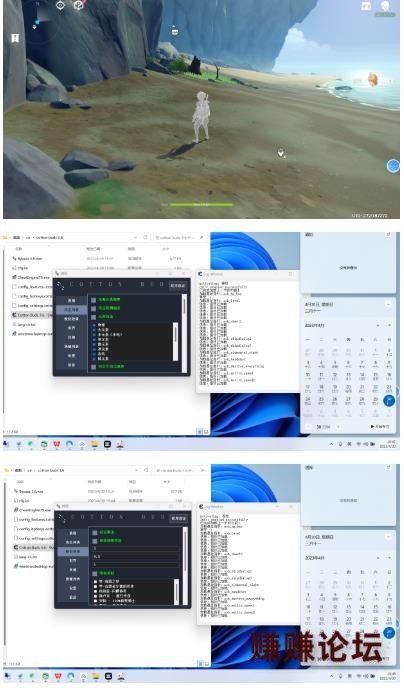This screenshot has width=404, height=688.
Task: Tick the second white checkbox in bottom Cotton Buds list
Action: pos(96,587)
